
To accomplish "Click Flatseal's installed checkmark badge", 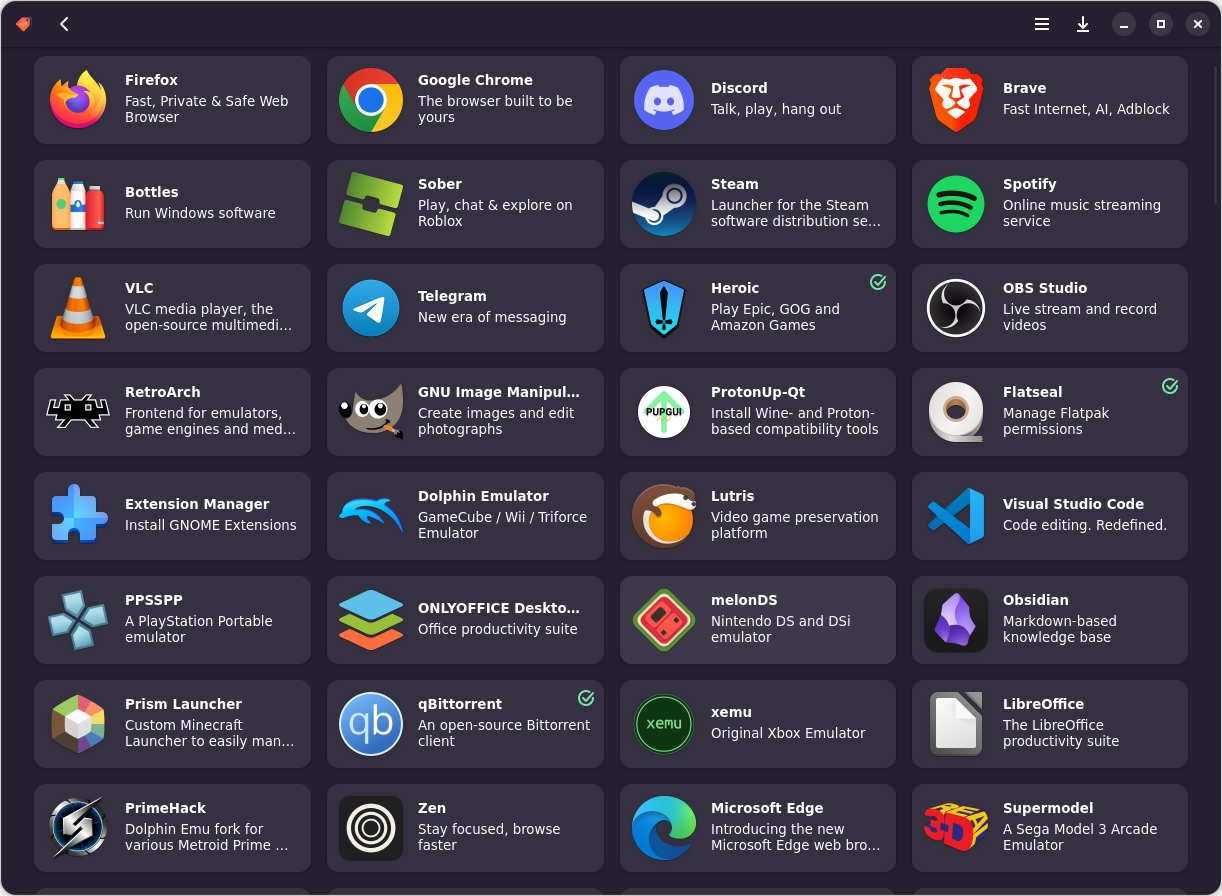I will tap(1170, 386).
